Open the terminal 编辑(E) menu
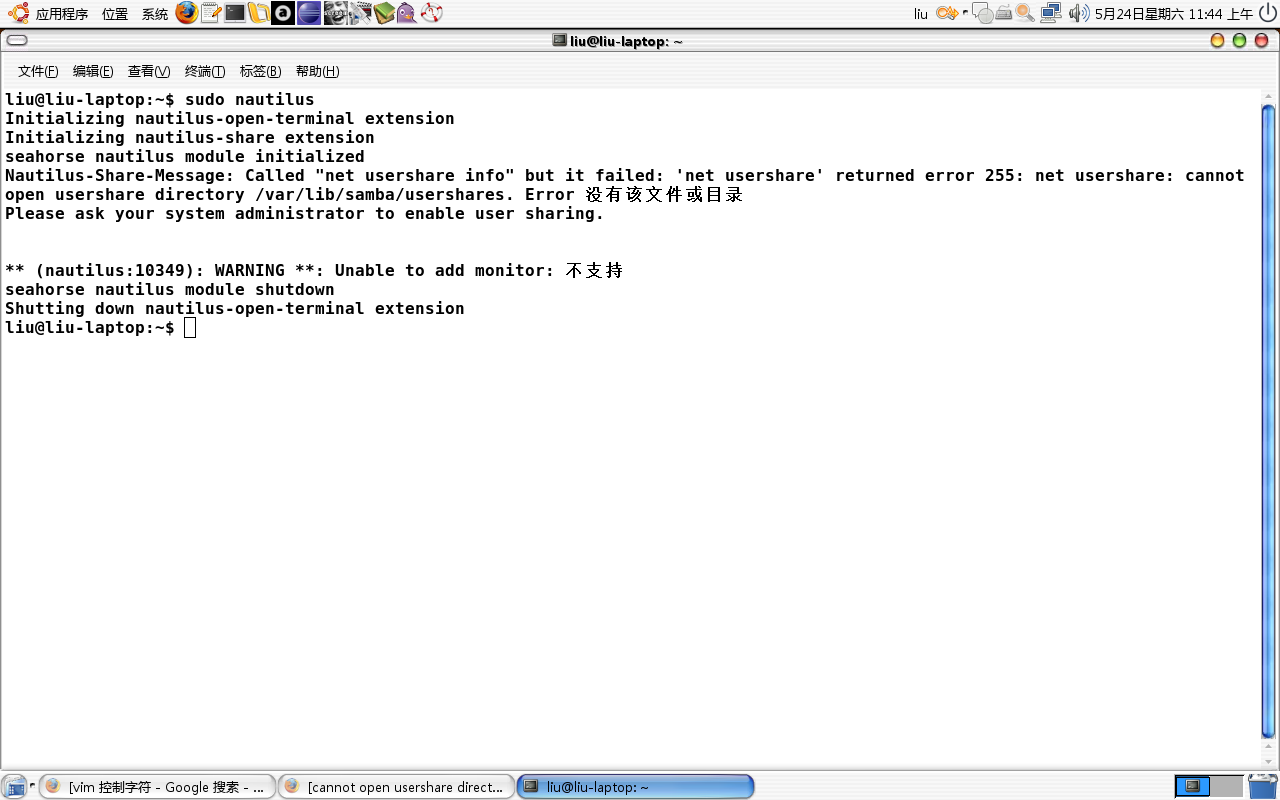The image size is (1280, 800). point(93,71)
